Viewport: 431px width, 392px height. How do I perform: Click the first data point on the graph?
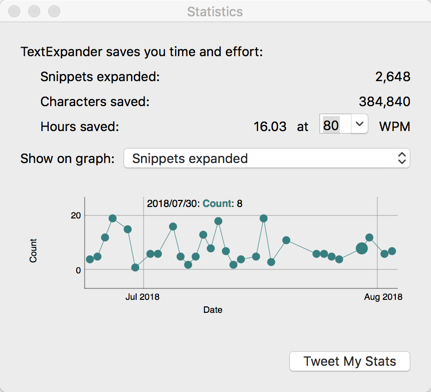[x=90, y=259]
